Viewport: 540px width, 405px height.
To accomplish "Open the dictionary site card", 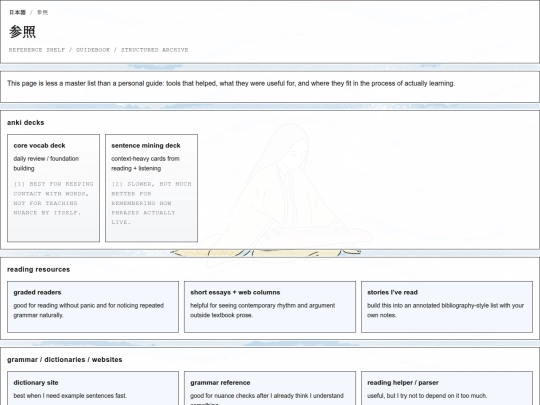I will (93, 388).
